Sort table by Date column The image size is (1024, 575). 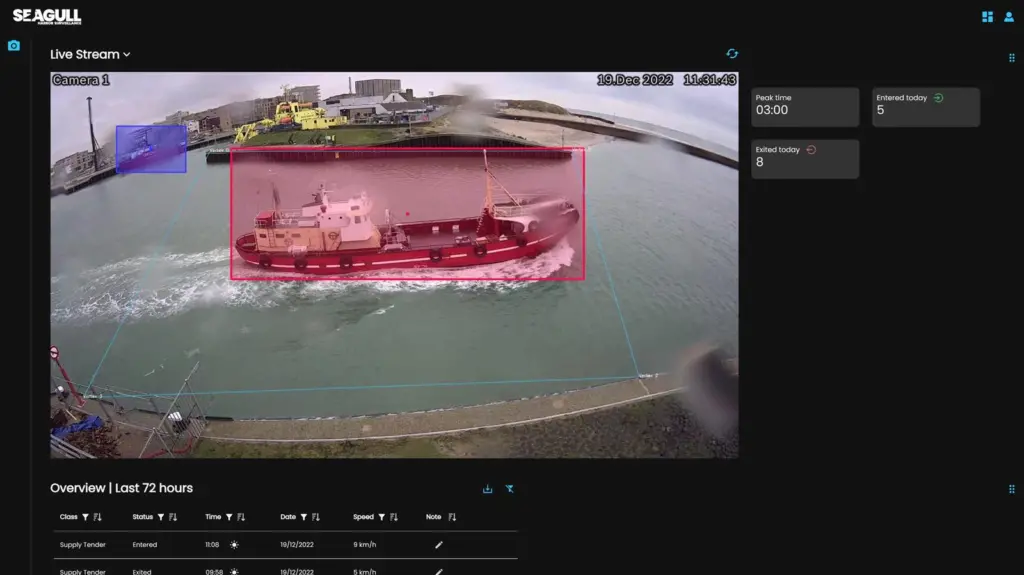point(316,517)
